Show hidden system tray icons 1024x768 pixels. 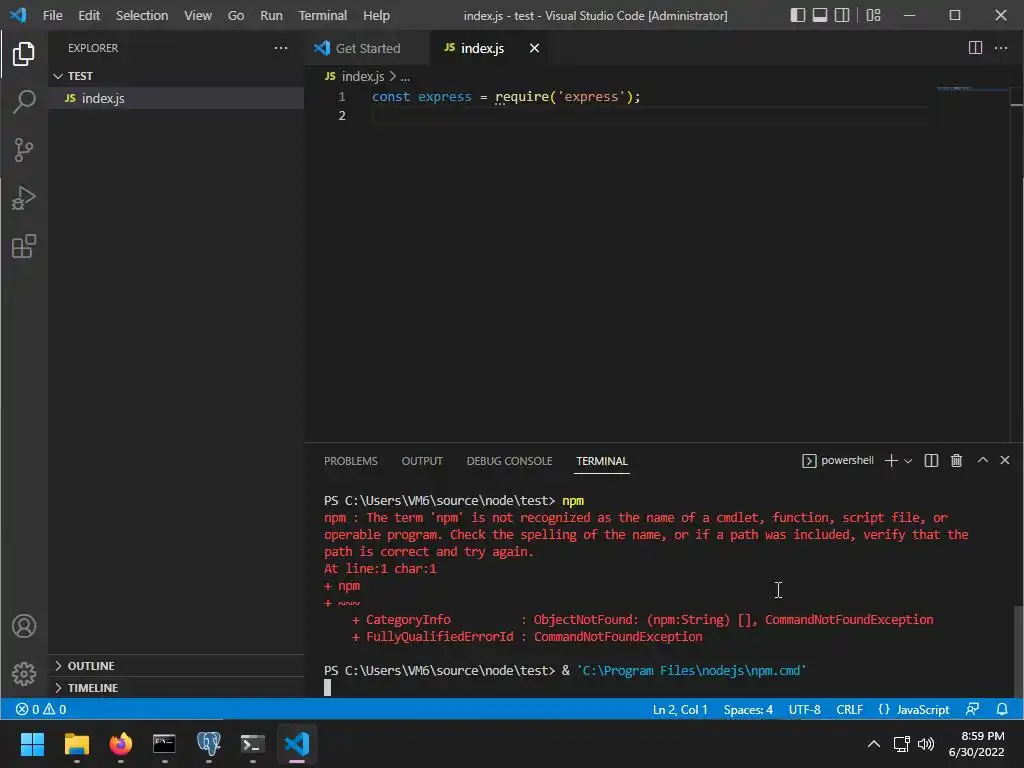click(873, 744)
